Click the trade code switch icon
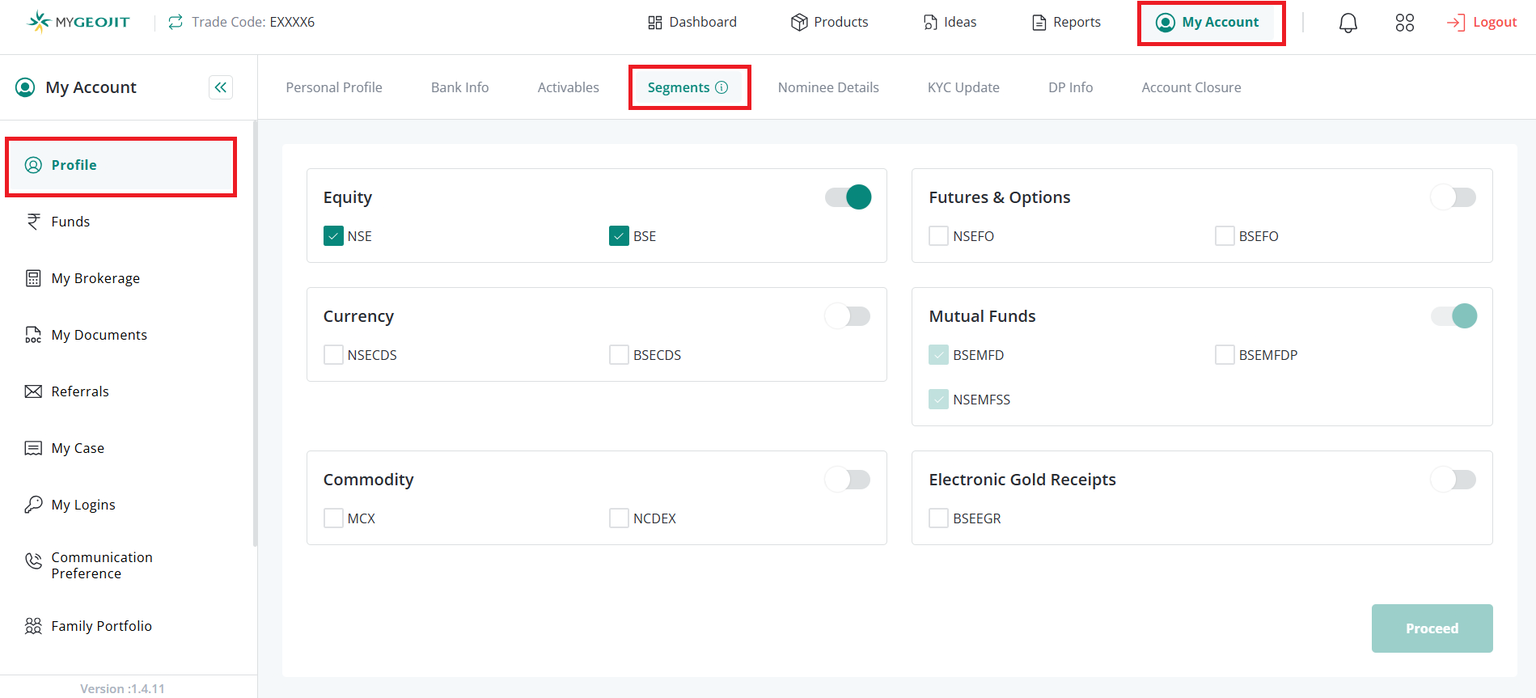The height and width of the screenshot is (698, 1536). point(176,22)
